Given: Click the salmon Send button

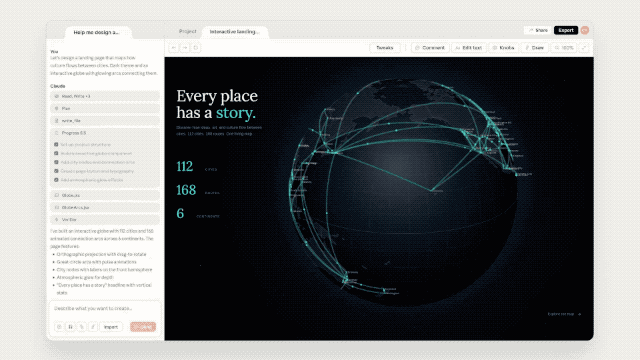Looking at the screenshot, I should [143, 327].
